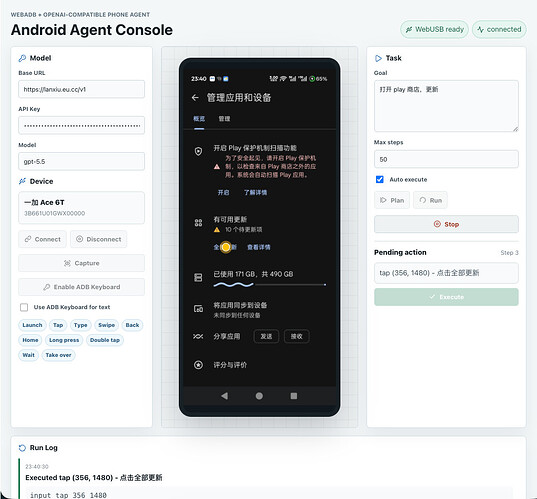Viewport: 537px width, 499px height.
Task: Click the sync apps to device icon
Action: pos(198,309)
